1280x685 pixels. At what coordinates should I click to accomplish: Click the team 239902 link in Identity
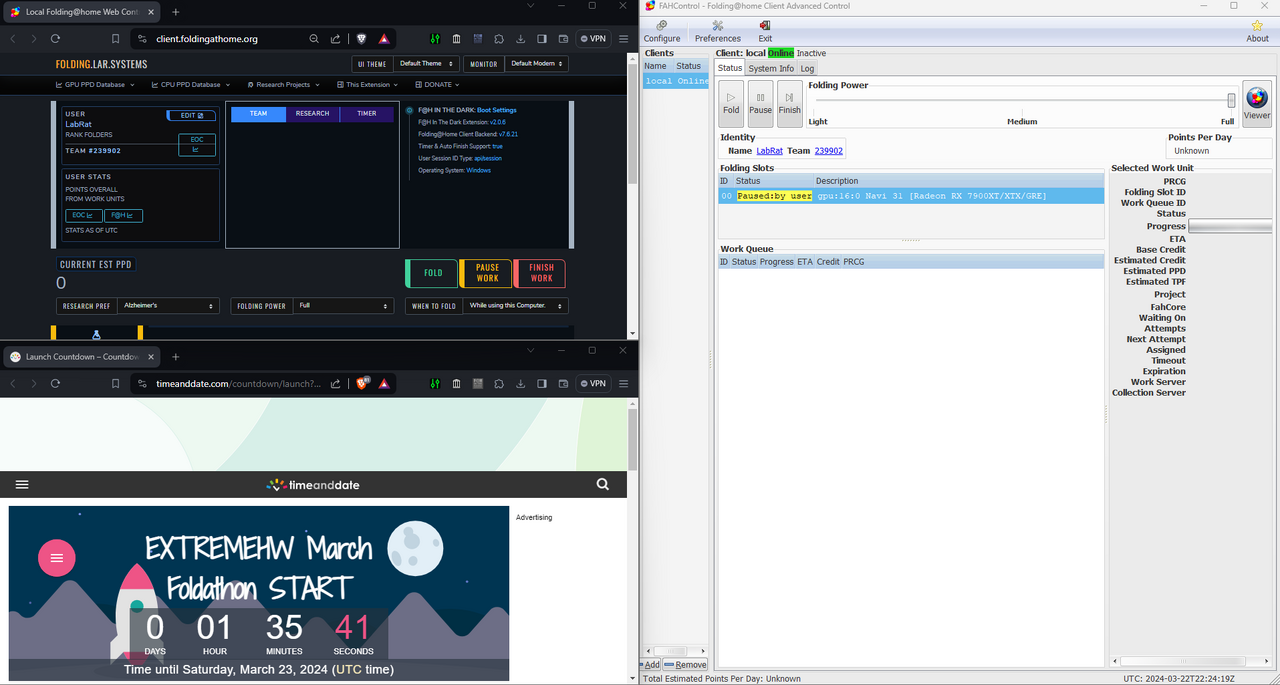[x=828, y=151]
